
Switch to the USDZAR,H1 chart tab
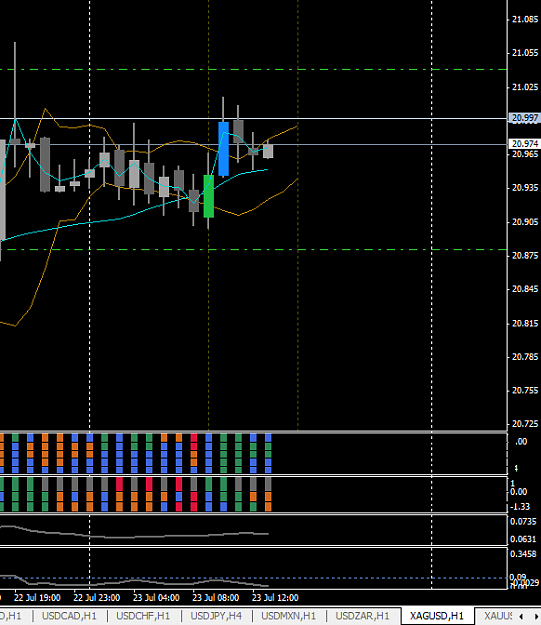pyautogui.click(x=362, y=616)
